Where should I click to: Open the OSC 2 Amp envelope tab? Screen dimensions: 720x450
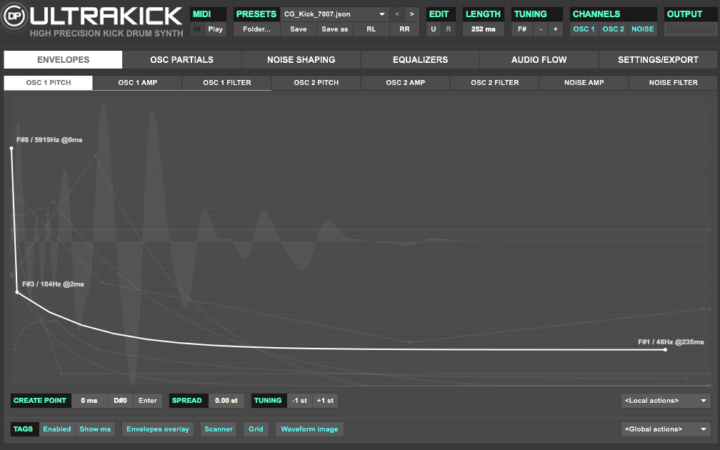[x=405, y=83]
